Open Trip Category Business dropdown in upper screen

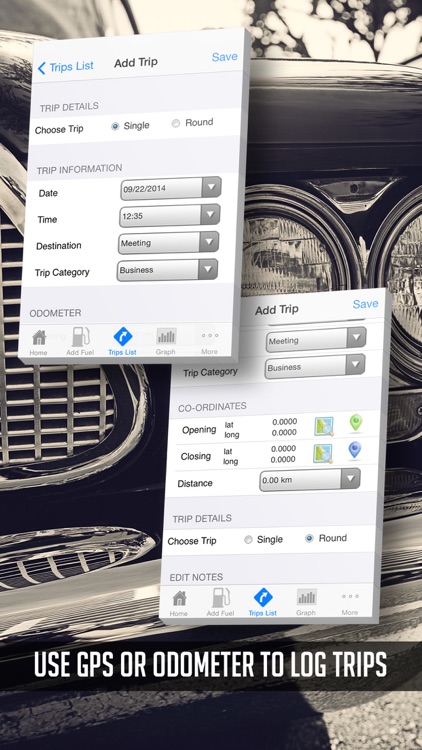pyautogui.click(x=167, y=270)
